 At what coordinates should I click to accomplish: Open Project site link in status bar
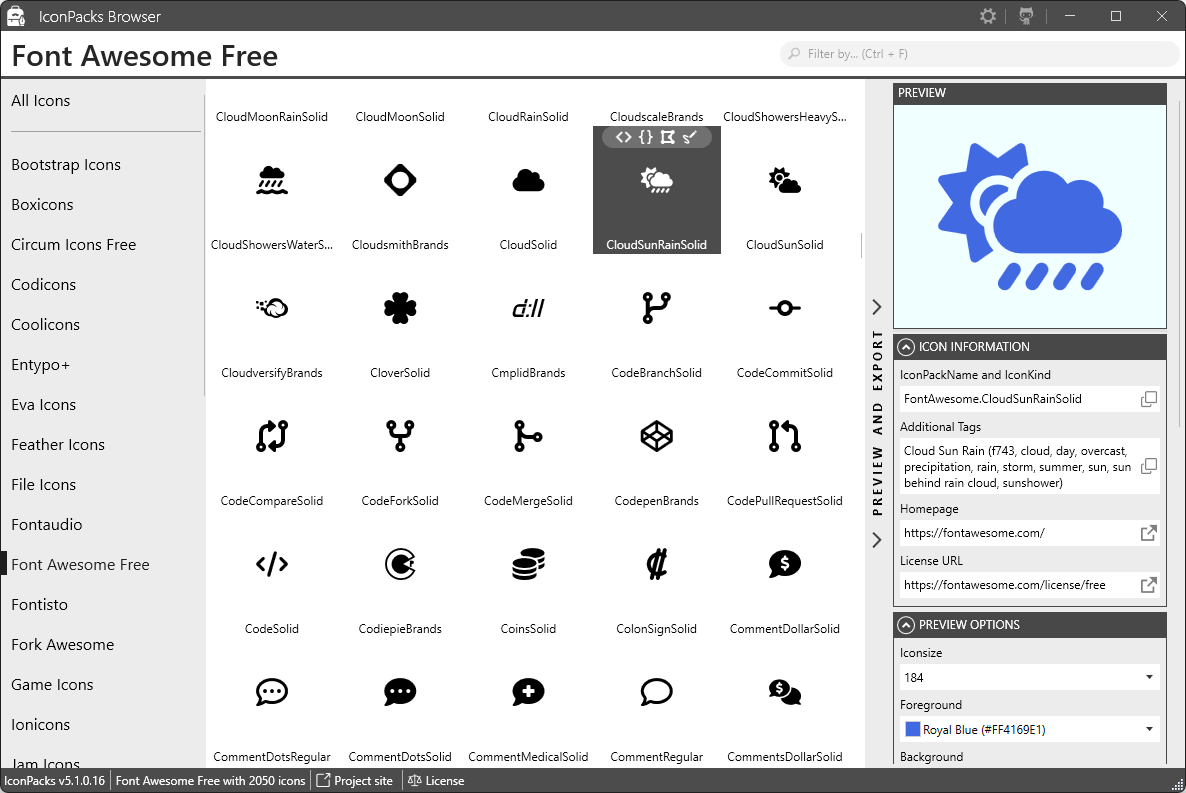355,781
